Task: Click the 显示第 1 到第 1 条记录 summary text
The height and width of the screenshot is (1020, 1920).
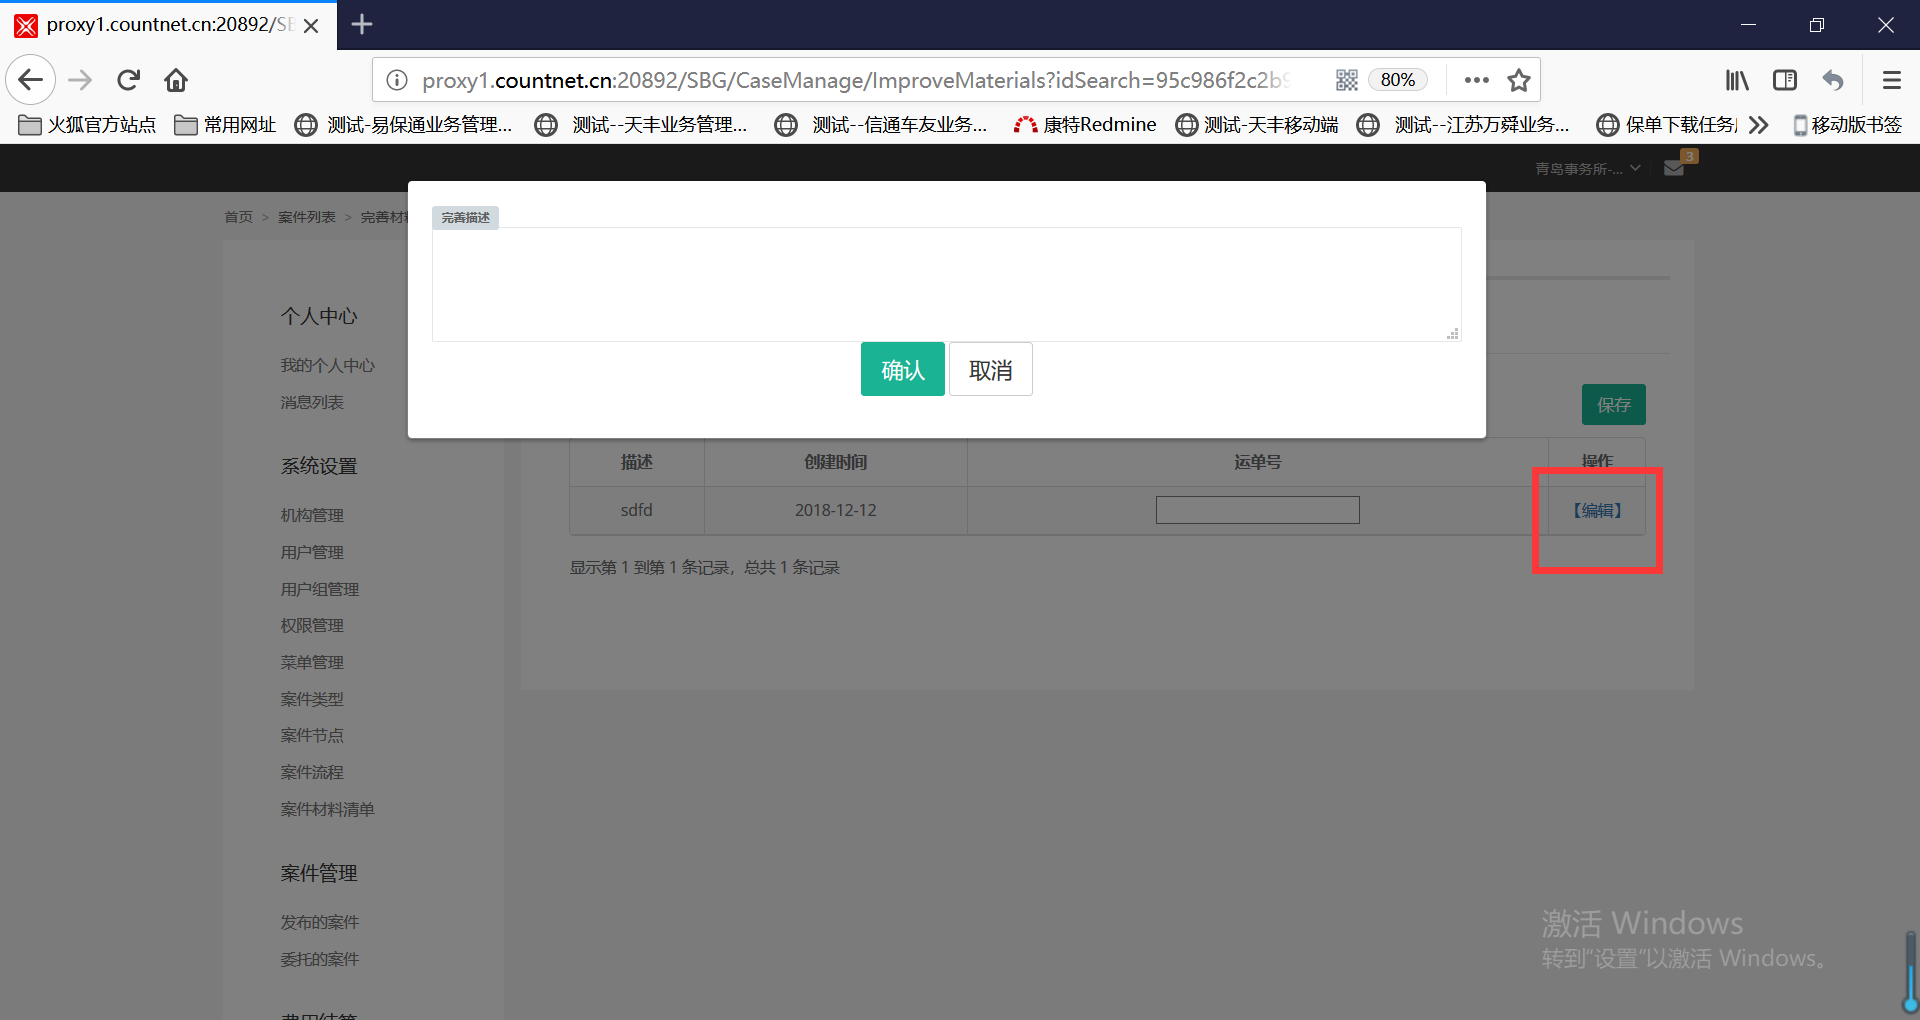Action: coord(705,568)
